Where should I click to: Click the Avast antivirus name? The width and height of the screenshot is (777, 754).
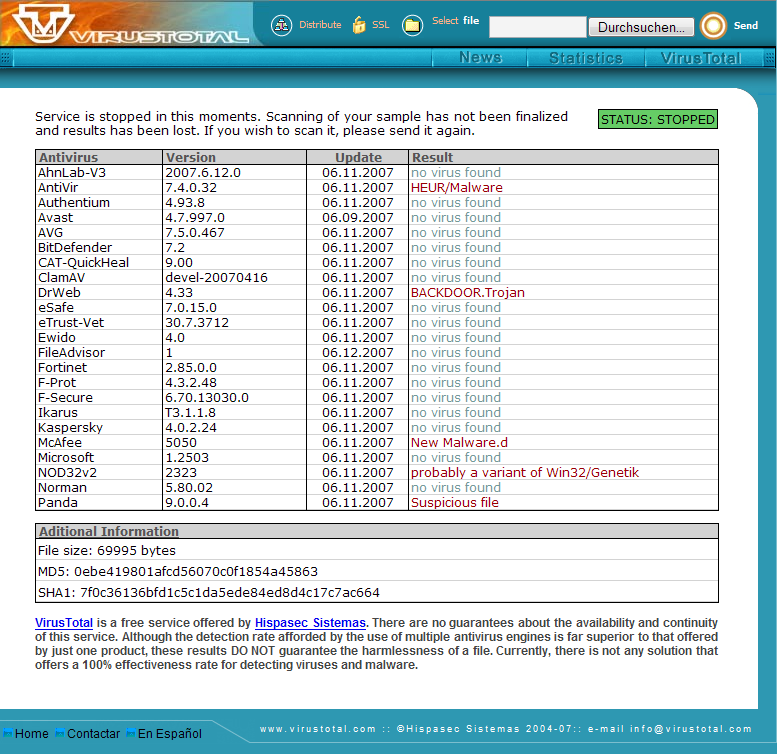[56, 217]
